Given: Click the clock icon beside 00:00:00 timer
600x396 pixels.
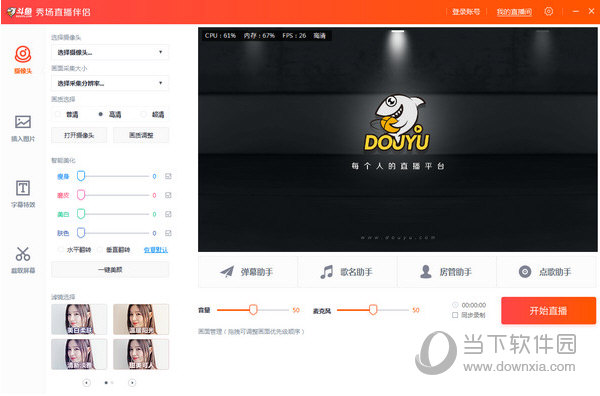Looking at the screenshot, I should click(x=455, y=305).
